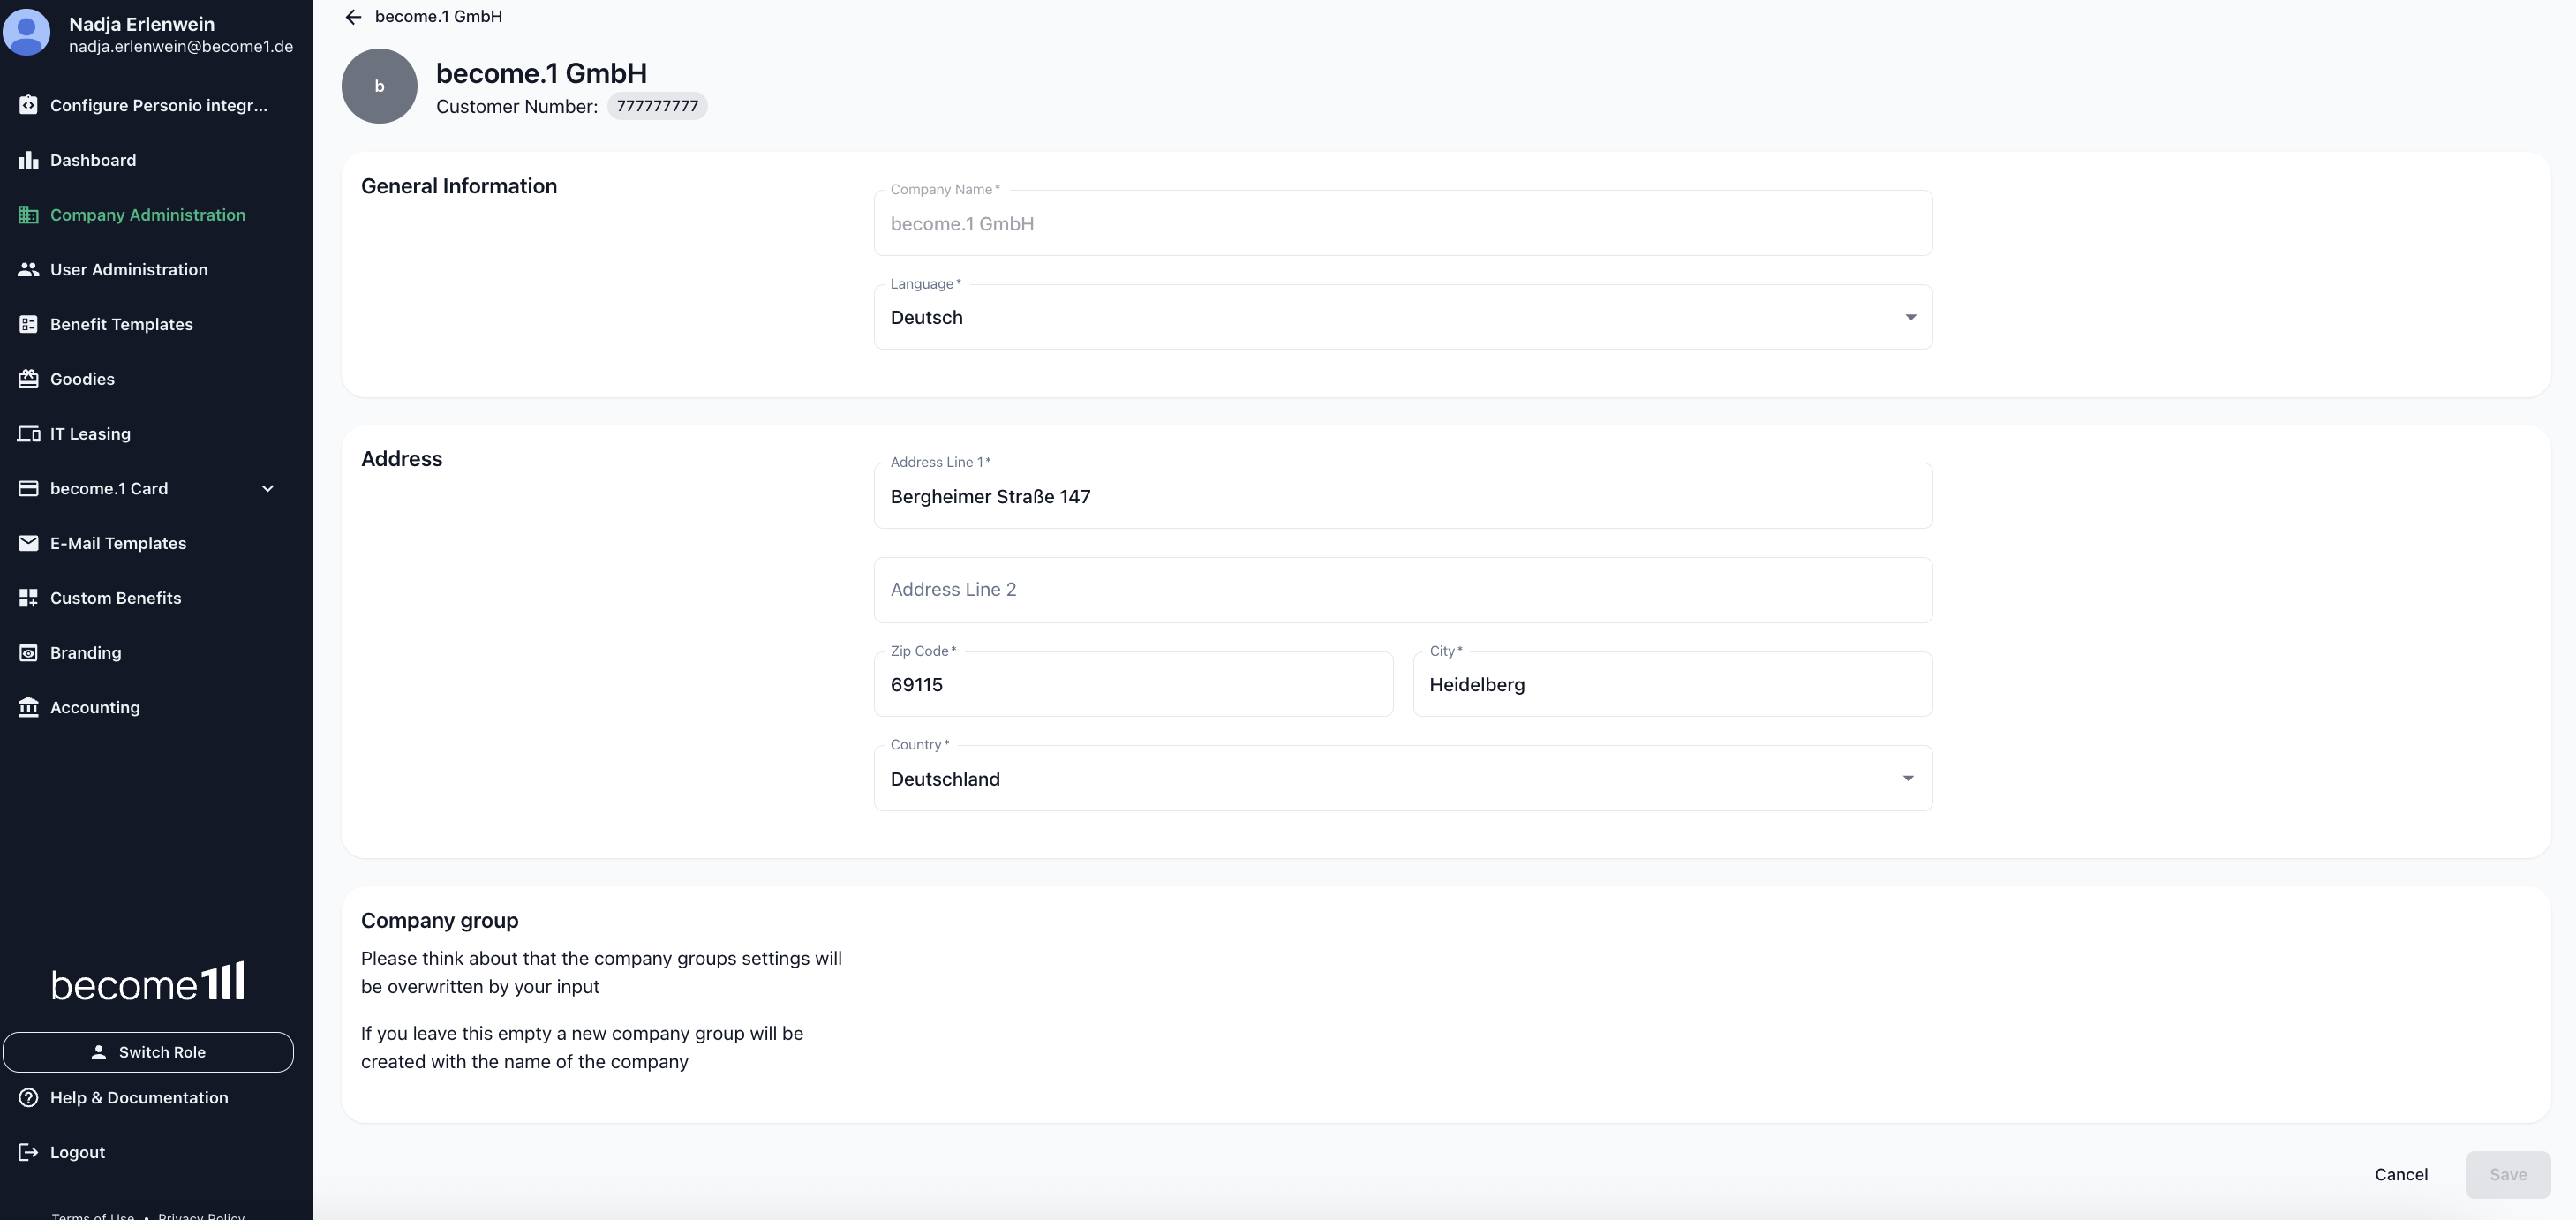Click the City field showing Heidelberg
2576x1220 pixels.
coord(1672,684)
